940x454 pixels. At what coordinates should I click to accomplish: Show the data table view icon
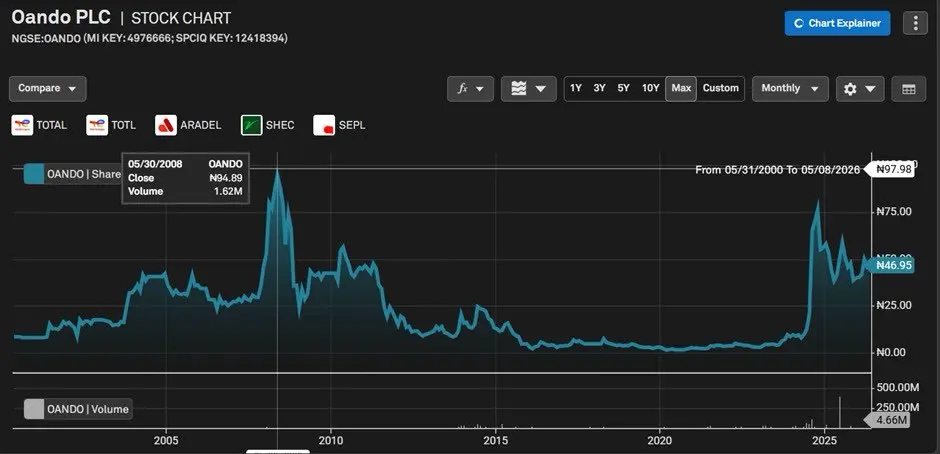tap(909, 89)
